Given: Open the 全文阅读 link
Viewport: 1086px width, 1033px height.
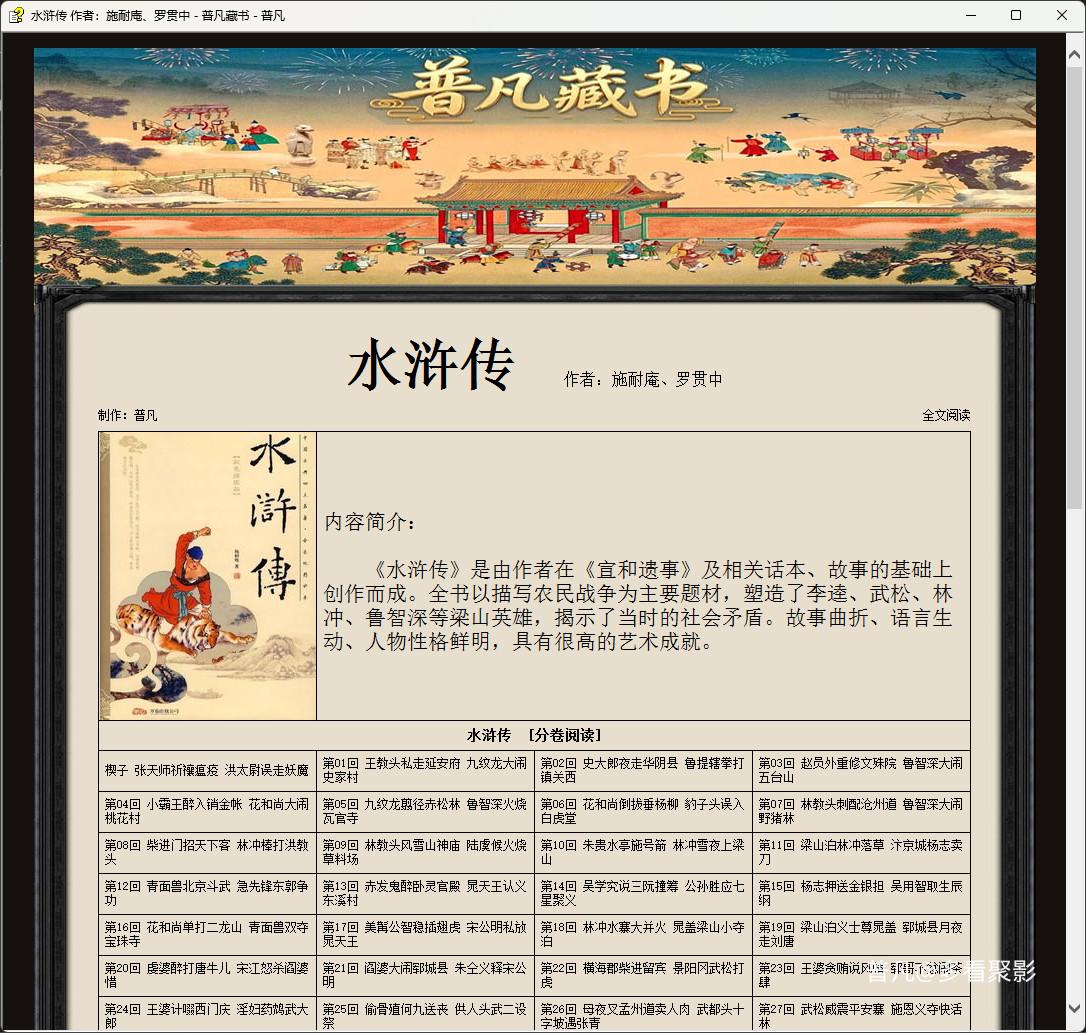Looking at the screenshot, I should click(946, 415).
